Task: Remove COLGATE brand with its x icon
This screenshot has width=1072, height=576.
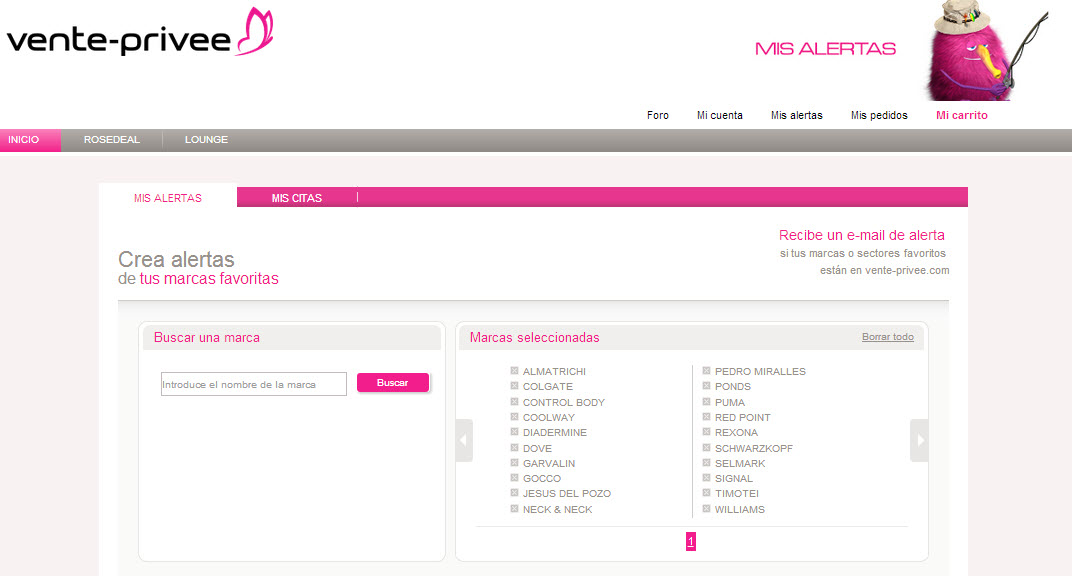Action: 514,386
